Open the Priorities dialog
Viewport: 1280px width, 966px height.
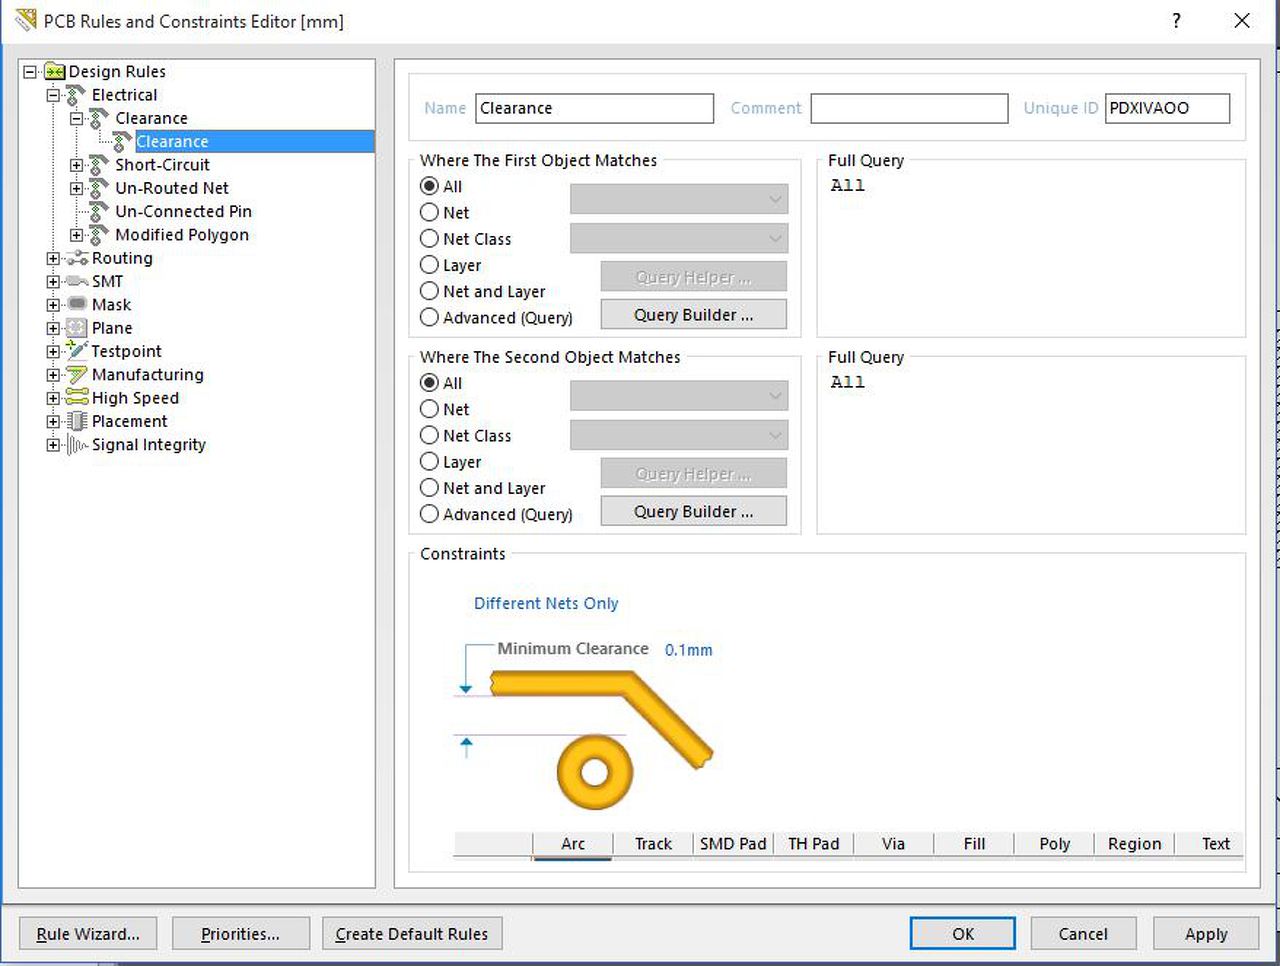(240, 934)
